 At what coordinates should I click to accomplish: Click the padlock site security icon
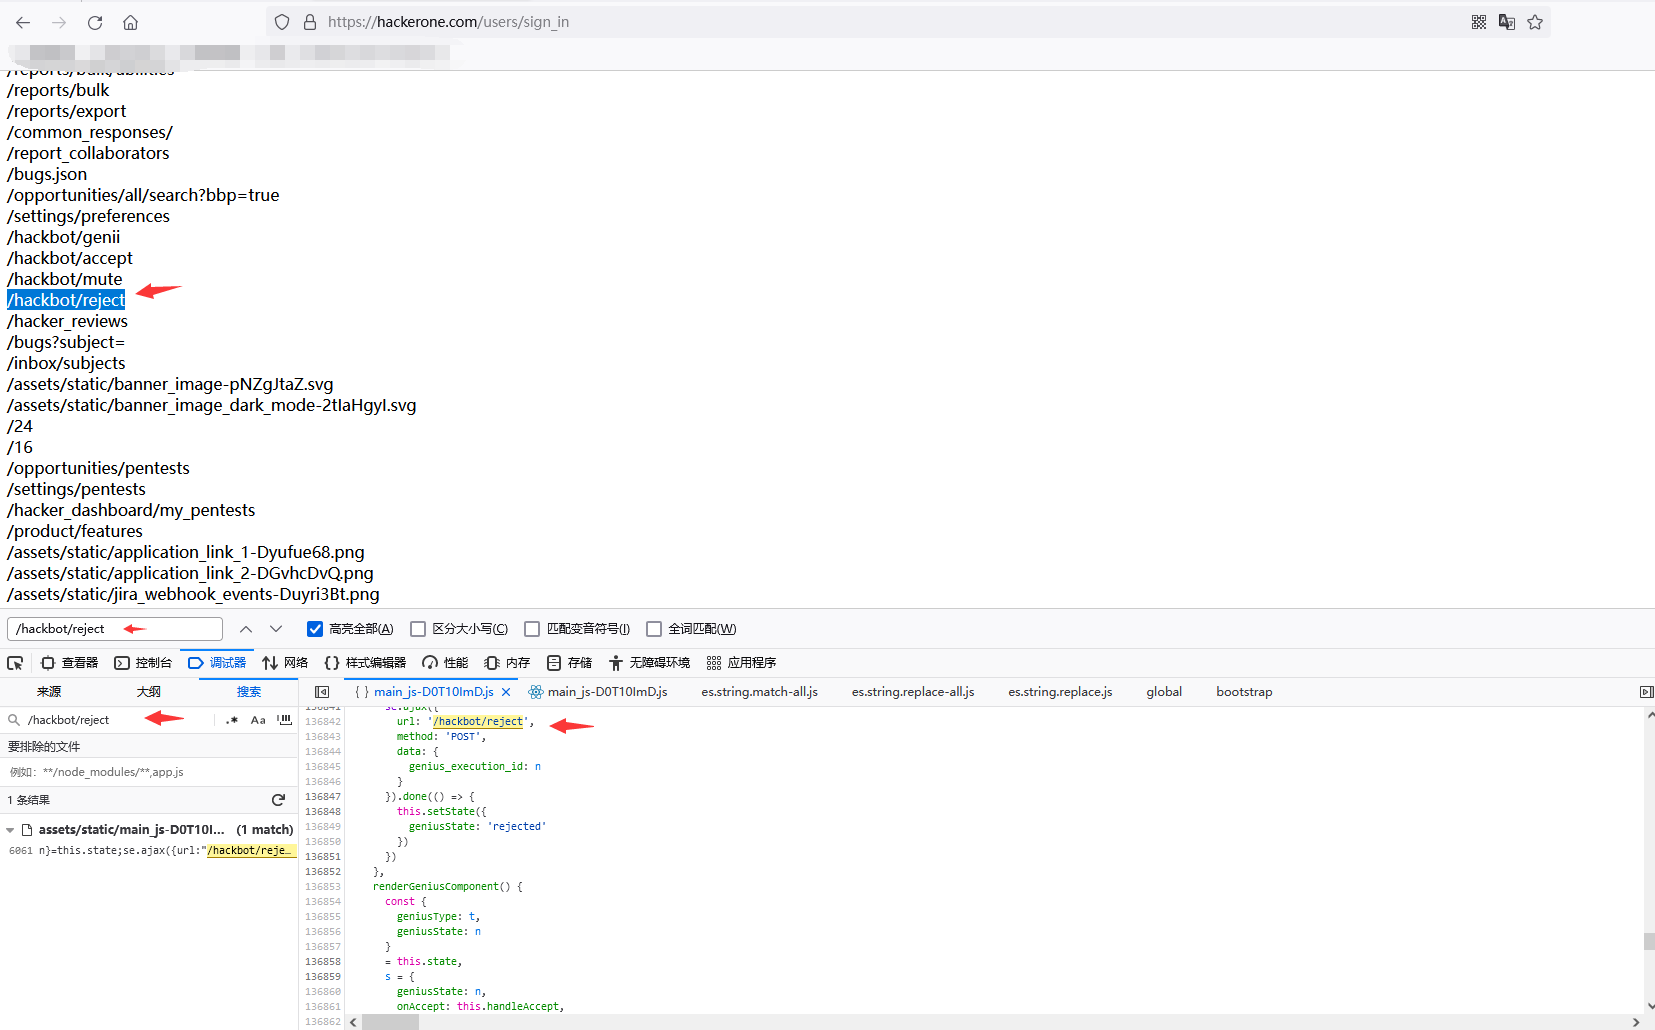click(x=310, y=22)
